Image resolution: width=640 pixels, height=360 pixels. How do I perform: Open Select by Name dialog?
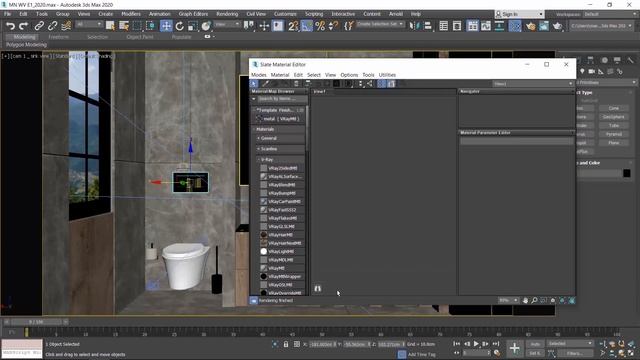click(124, 26)
